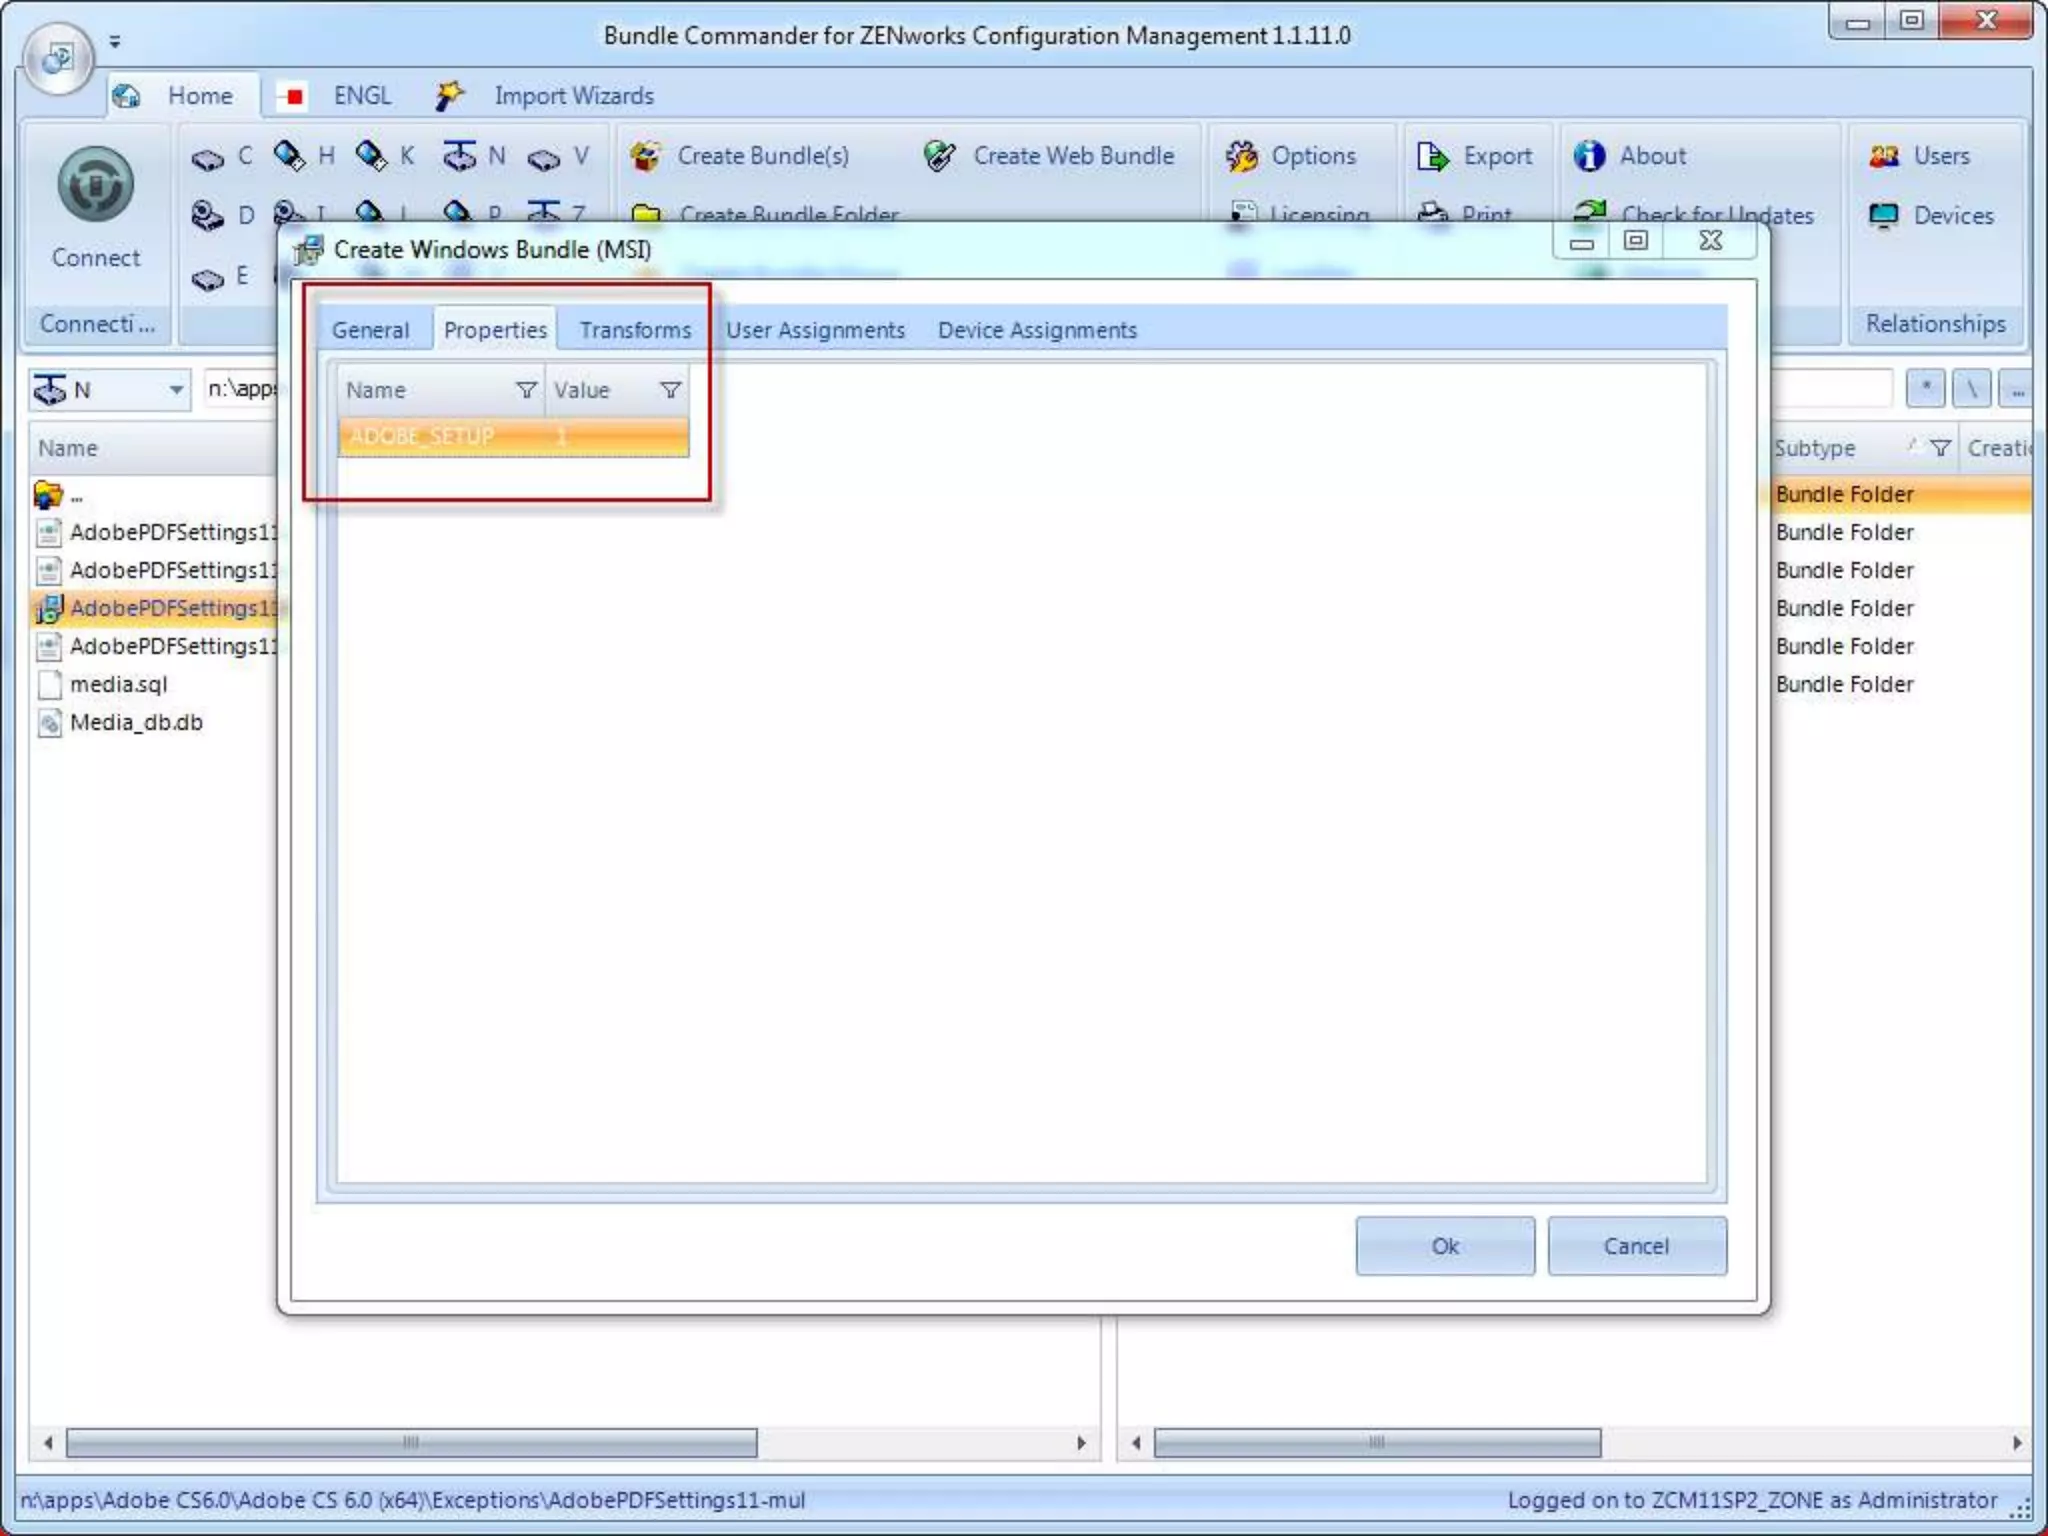Click the Users relationships icon
The height and width of the screenshot is (1536, 2048).
[1884, 156]
